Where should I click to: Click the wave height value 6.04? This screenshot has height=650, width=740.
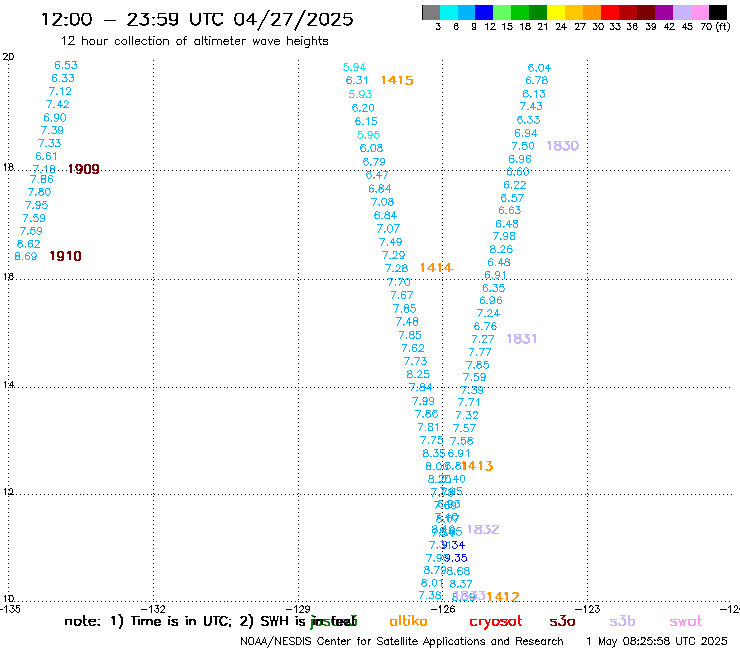[x=539, y=68]
